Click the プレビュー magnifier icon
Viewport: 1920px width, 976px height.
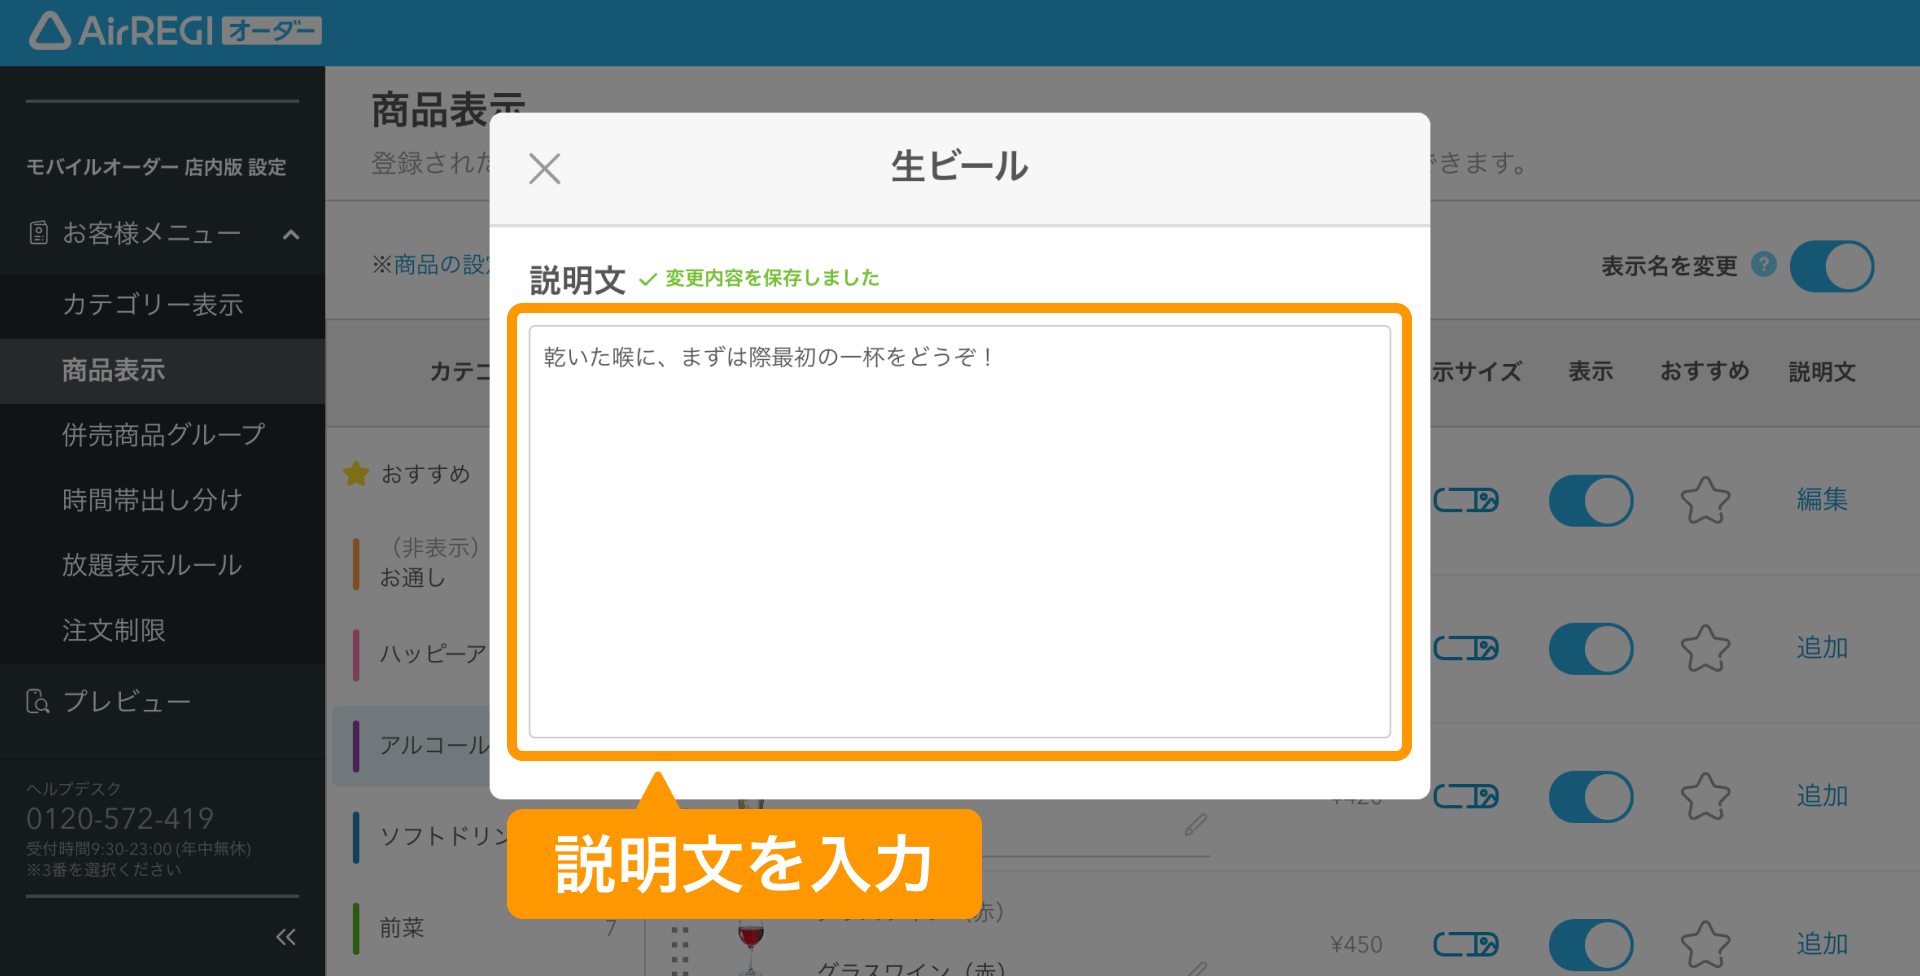[38, 702]
